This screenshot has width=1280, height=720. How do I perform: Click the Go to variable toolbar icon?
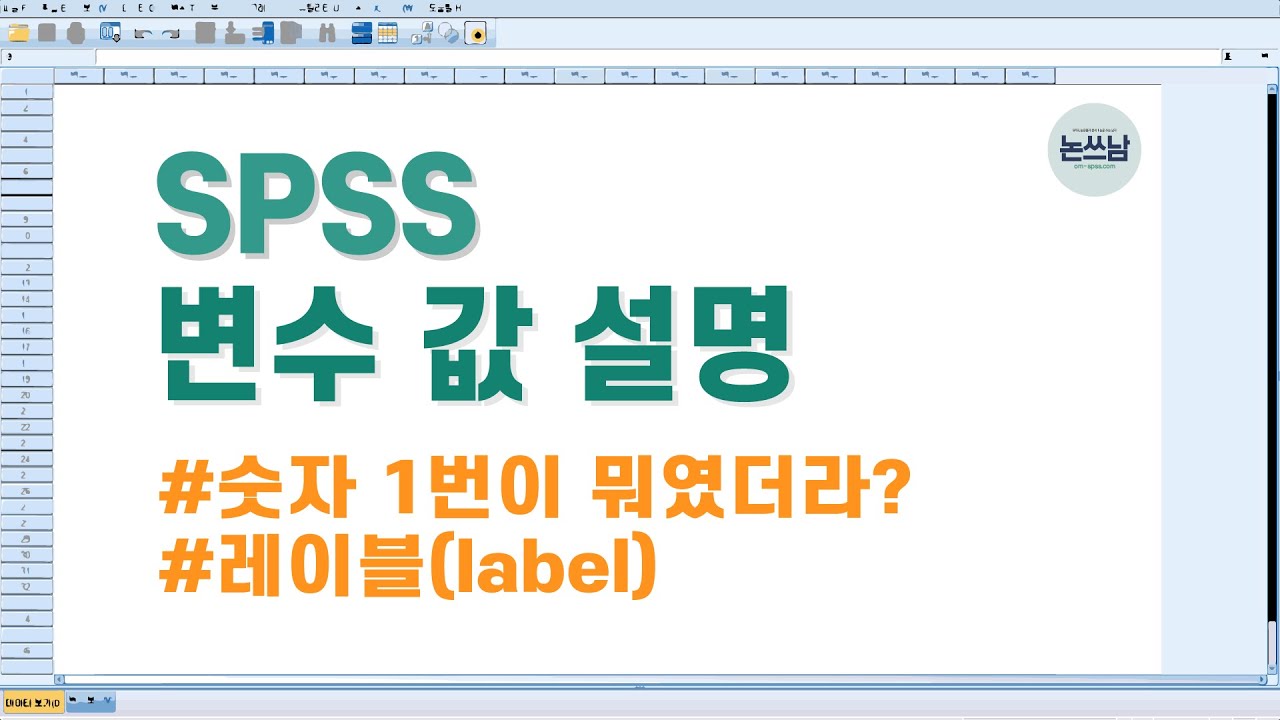tap(235, 33)
